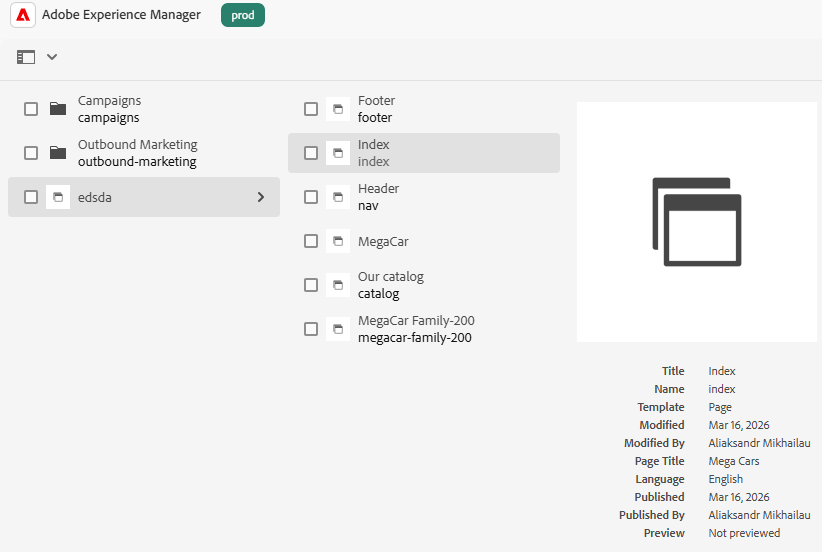The width and height of the screenshot is (822, 552).
Task: Select the Our catalog entry
Action: (x=424, y=285)
